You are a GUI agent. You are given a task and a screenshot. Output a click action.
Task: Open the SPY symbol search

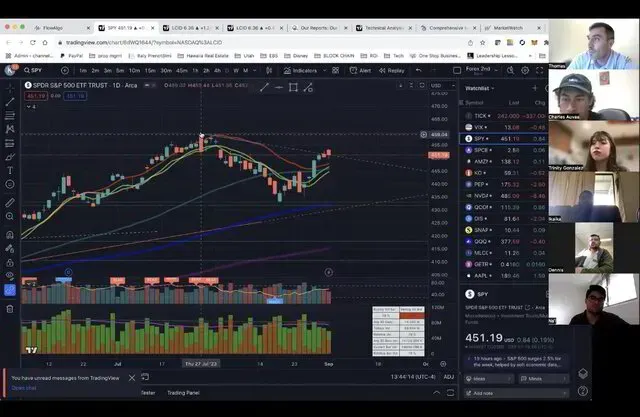tap(33, 70)
